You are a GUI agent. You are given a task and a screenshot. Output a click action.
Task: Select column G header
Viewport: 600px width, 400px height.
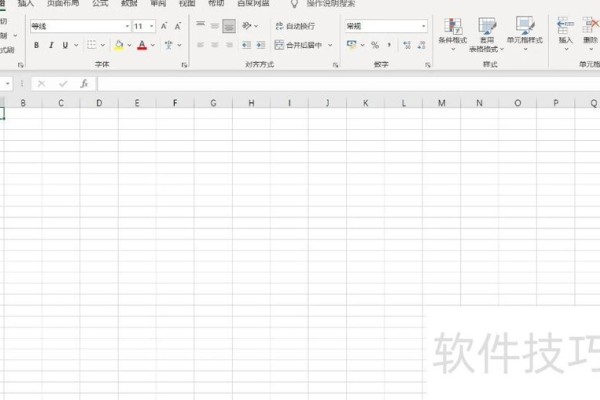point(213,103)
